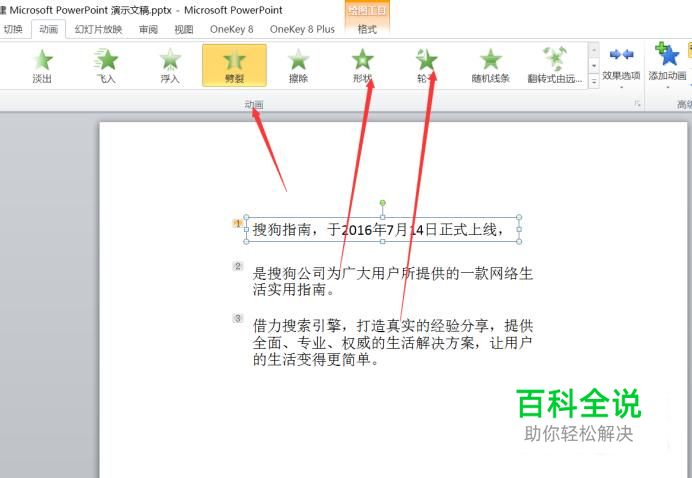Select animation order marker 3

tap(237, 318)
